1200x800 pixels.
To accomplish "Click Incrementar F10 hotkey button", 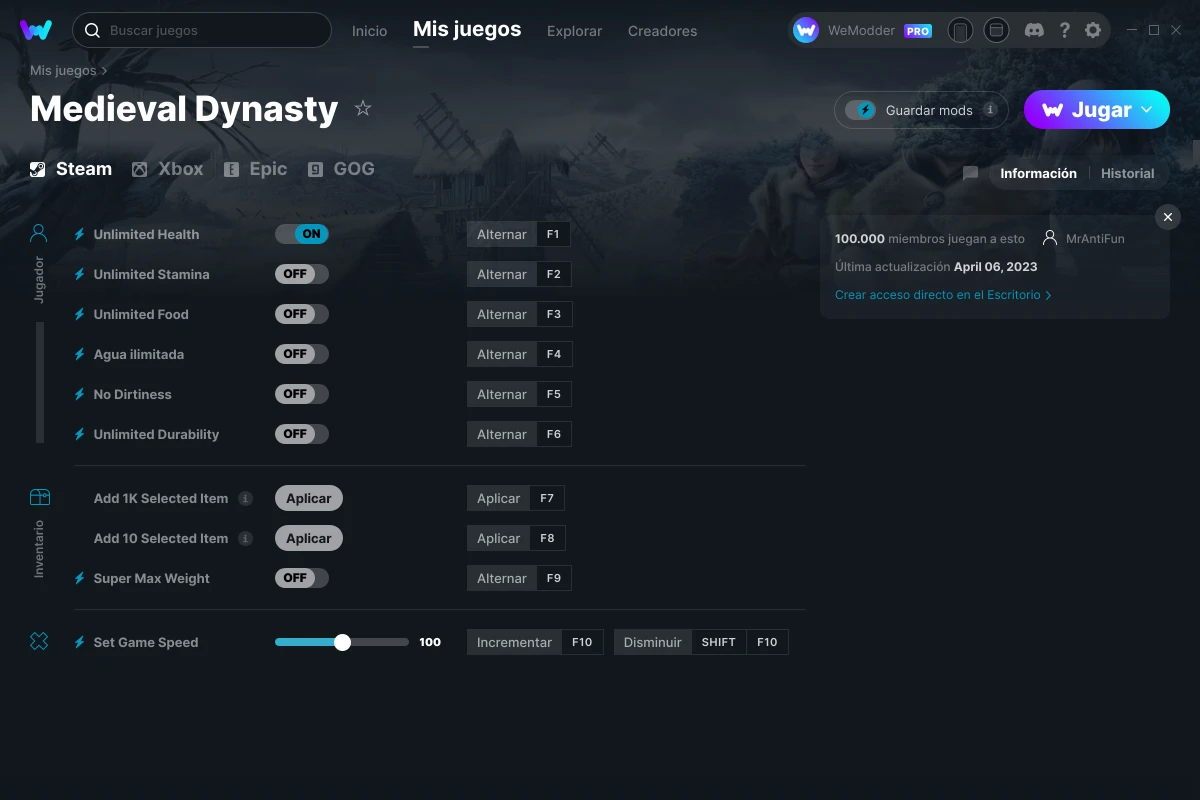I will (x=535, y=642).
